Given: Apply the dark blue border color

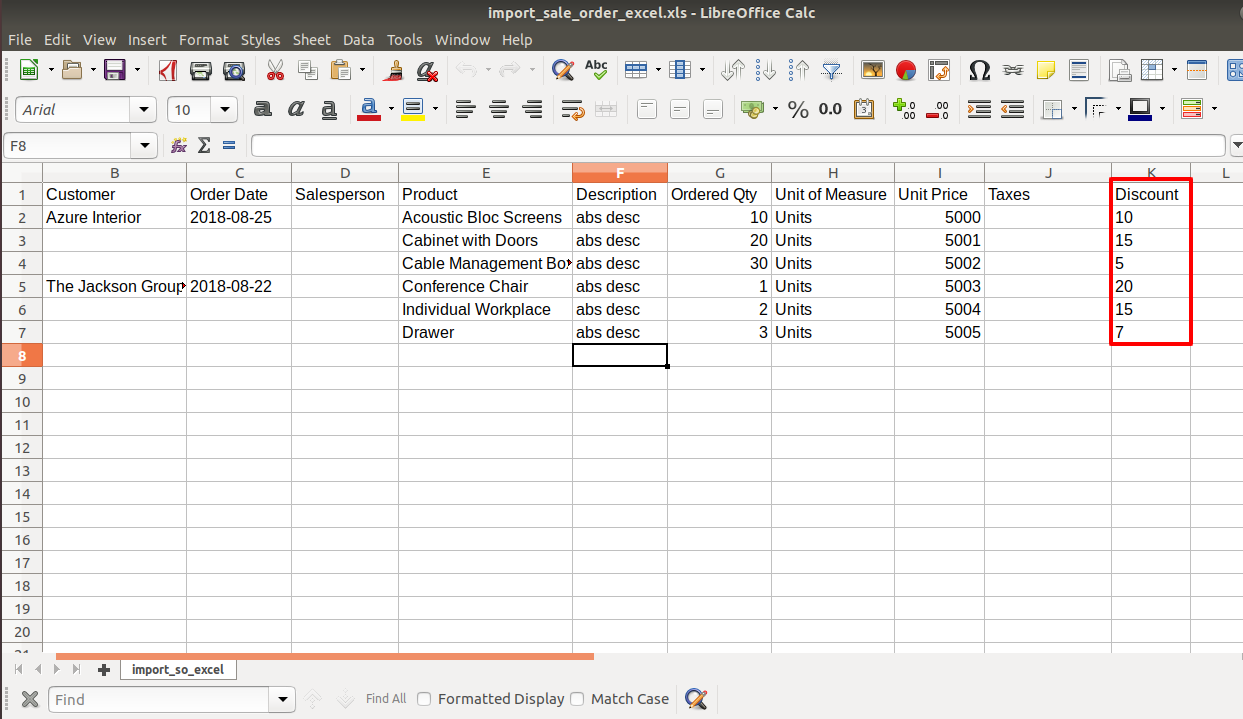Looking at the screenshot, I should click(x=1140, y=109).
